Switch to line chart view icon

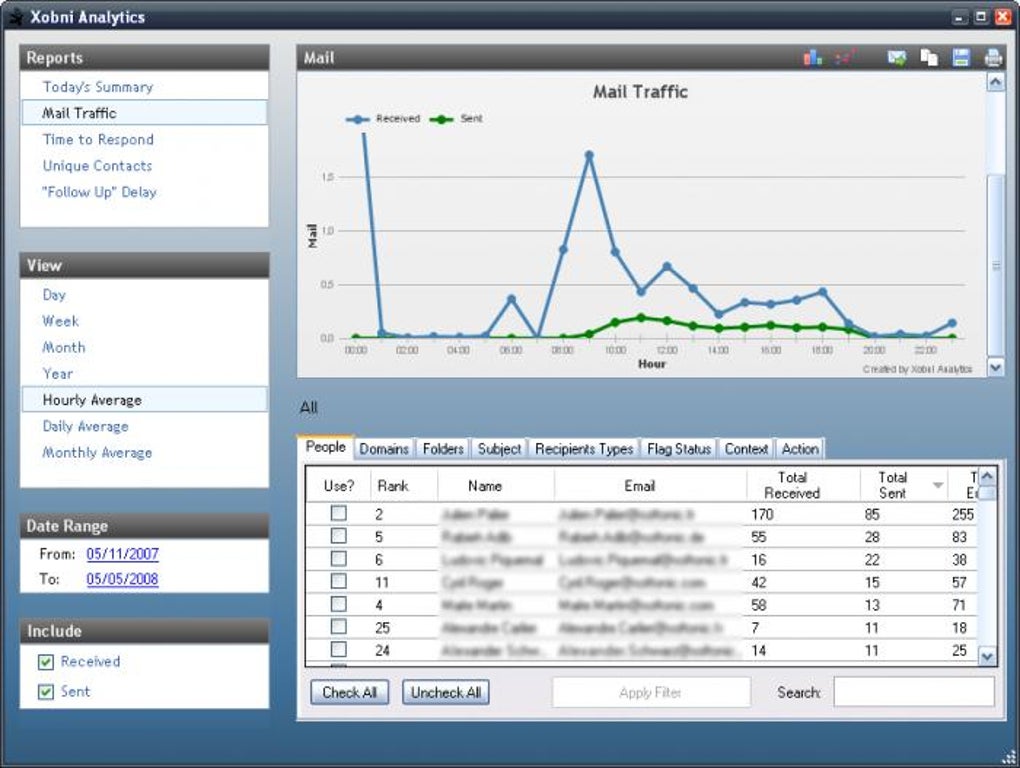click(845, 58)
